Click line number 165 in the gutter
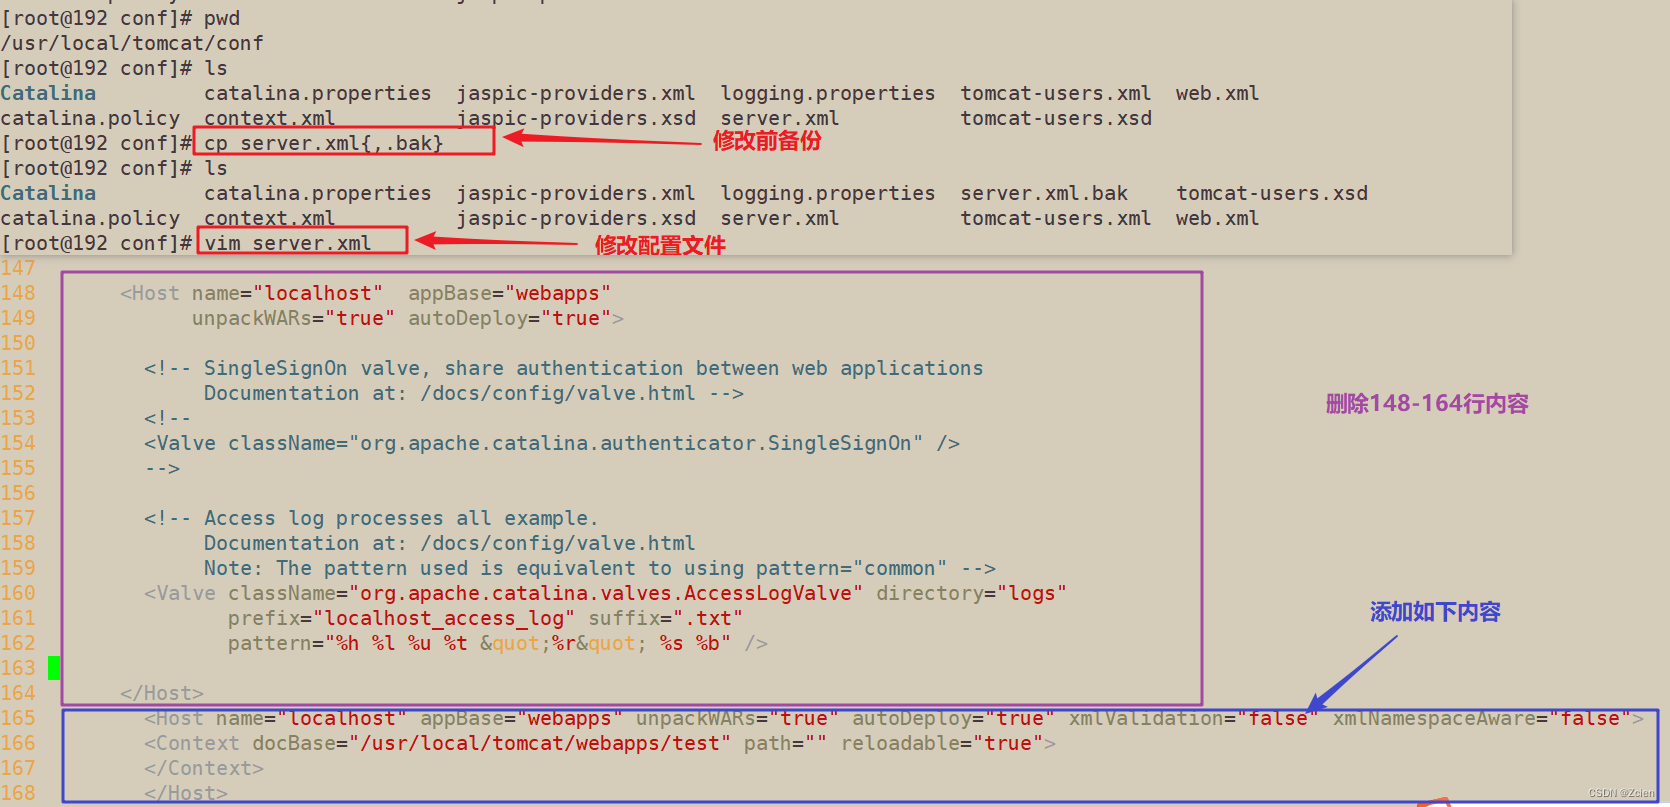This screenshot has height=807, width=1670. [18, 718]
